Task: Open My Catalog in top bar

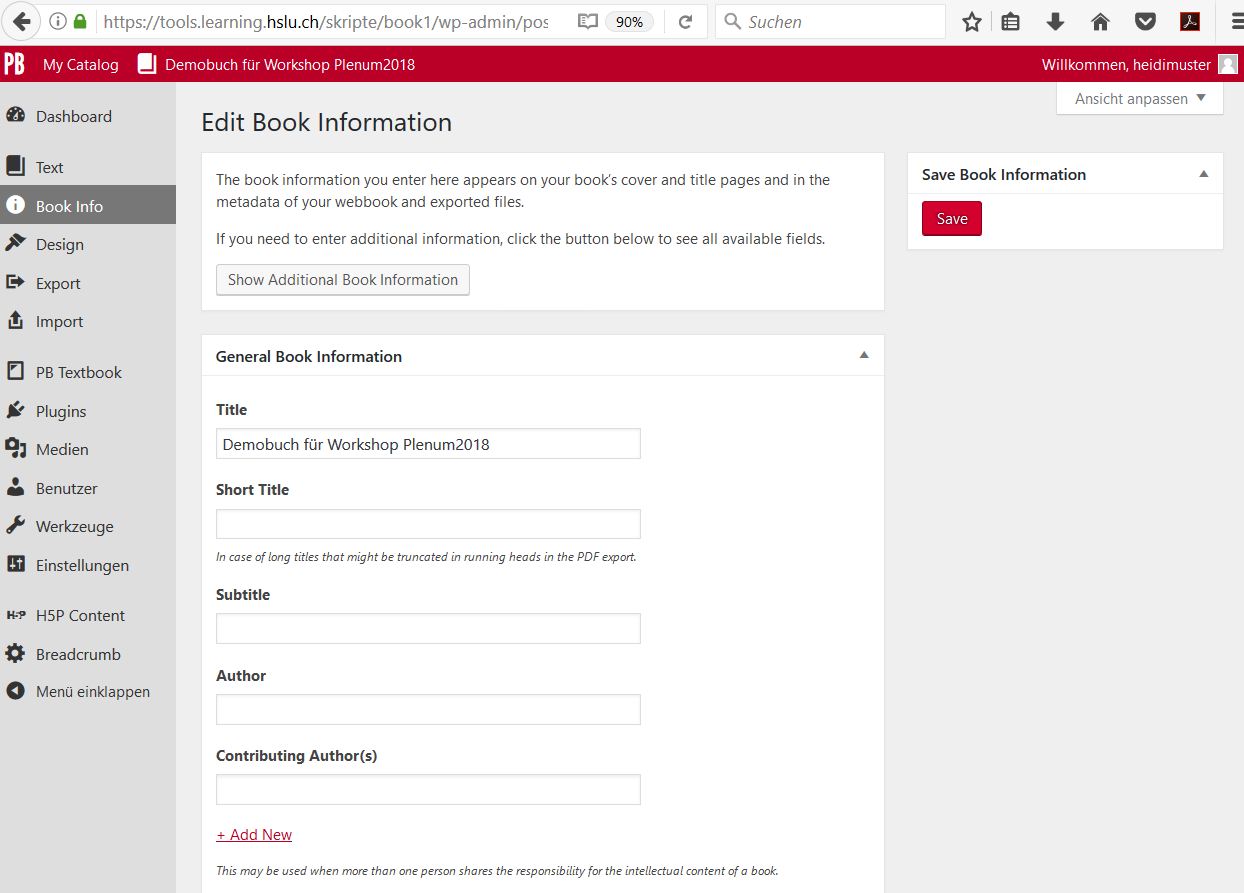Action: click(80, 65)
